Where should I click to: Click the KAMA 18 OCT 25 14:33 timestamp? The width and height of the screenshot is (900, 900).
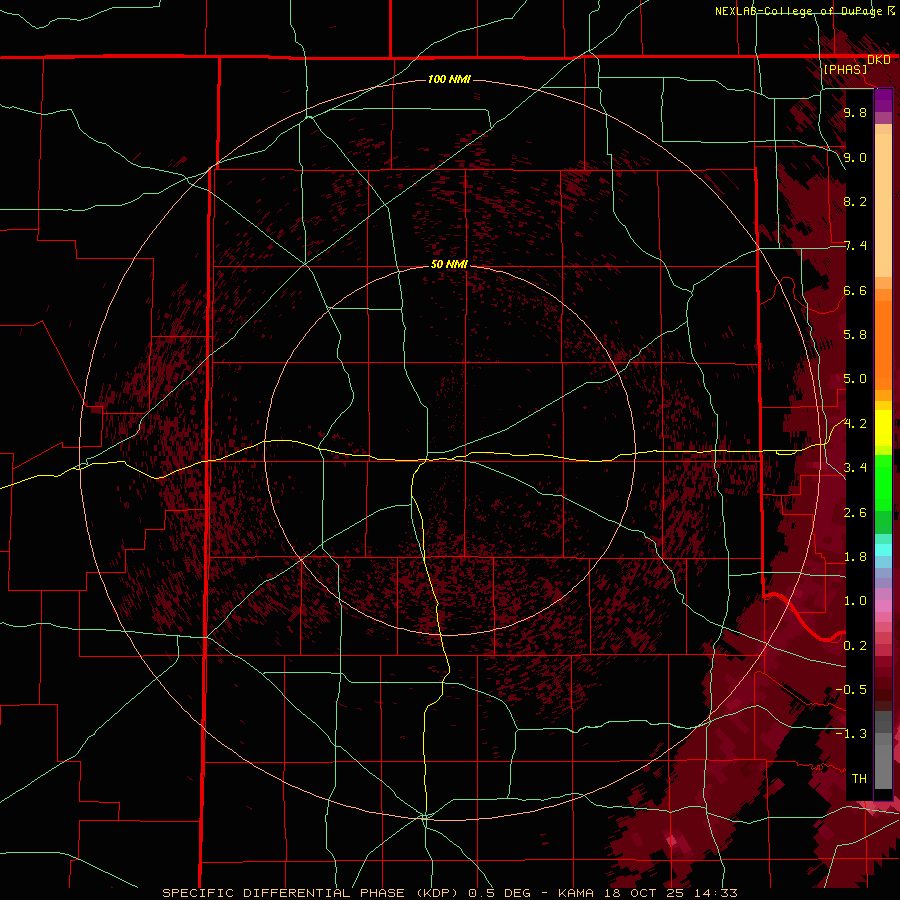tap(647, 893)
